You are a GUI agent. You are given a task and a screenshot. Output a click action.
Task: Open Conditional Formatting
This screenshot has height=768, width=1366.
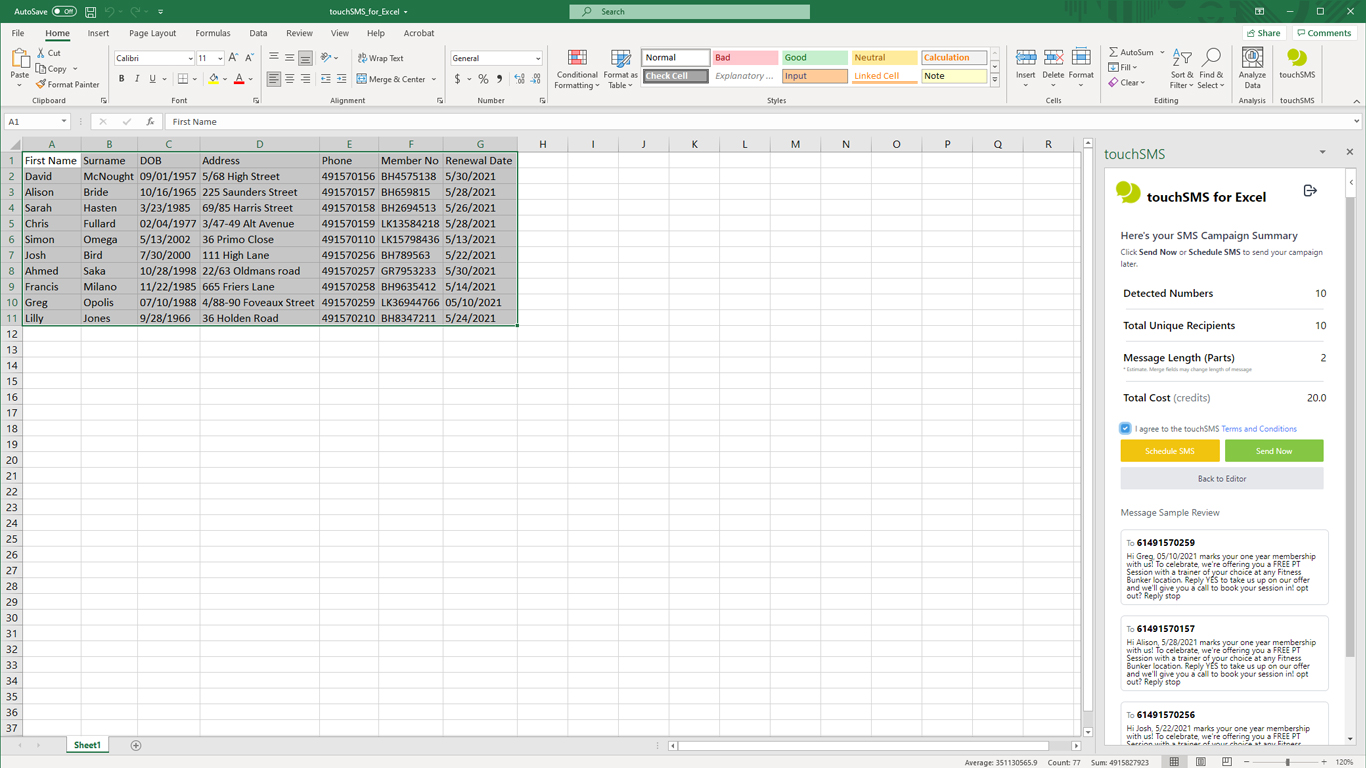577,68
